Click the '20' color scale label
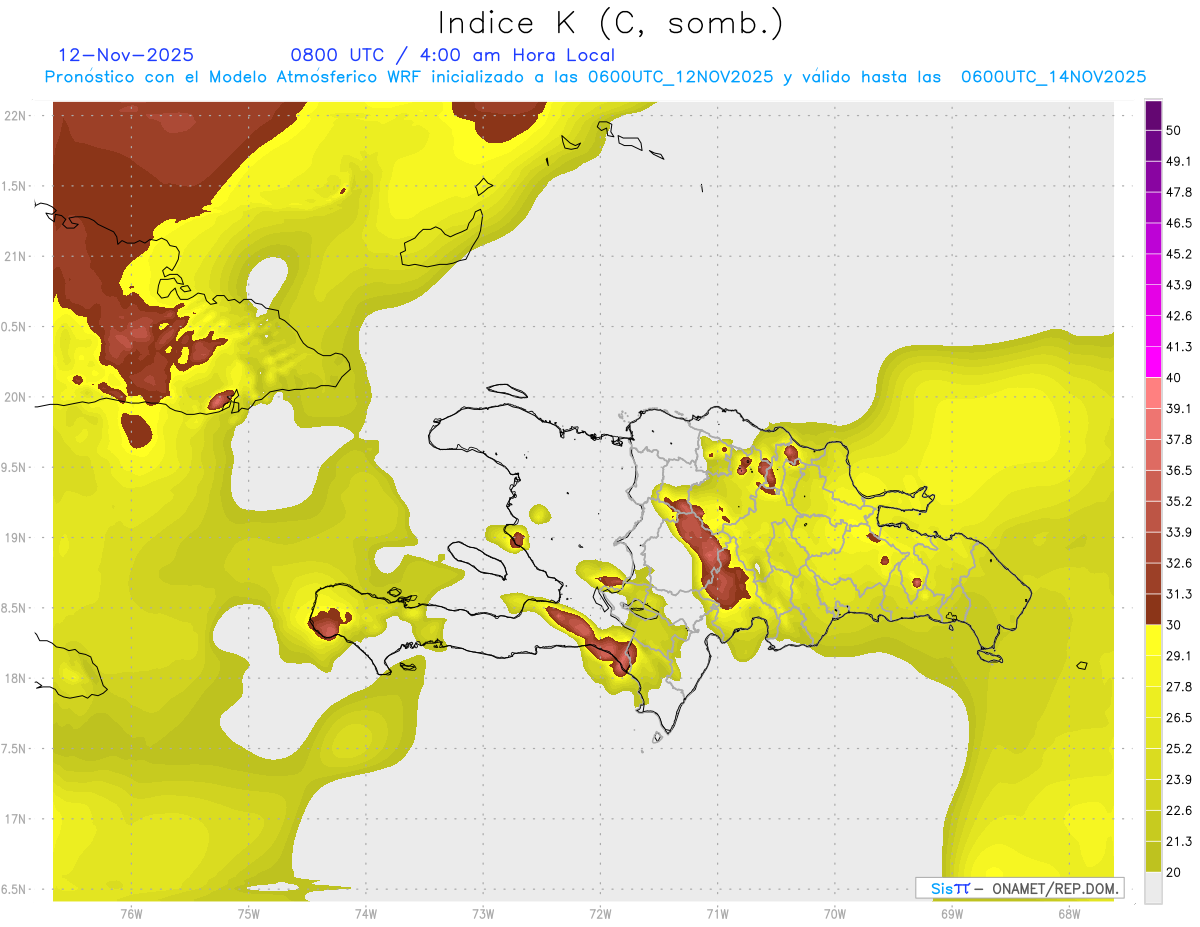The image size is (1200, 927). 1174,872
